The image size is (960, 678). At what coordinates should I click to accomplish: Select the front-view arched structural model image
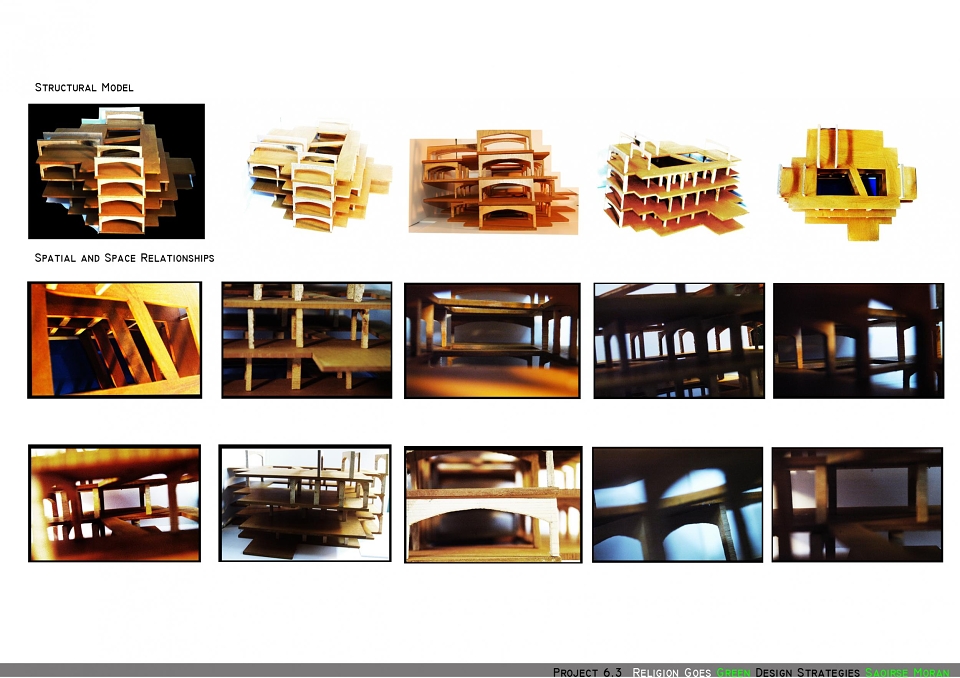coord(493,181)
